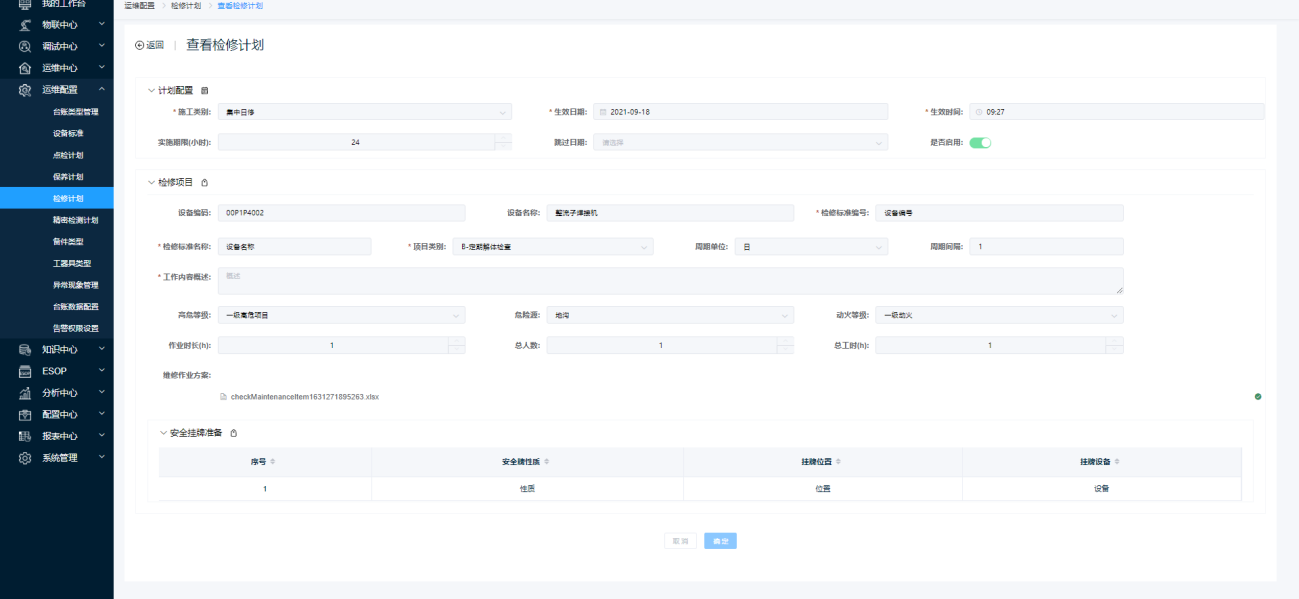Screen dimensions: 1299x599
Task: Click the 系统管理 gear icon in sidebar
Action: pyautogui.click(x=25, y=458)
